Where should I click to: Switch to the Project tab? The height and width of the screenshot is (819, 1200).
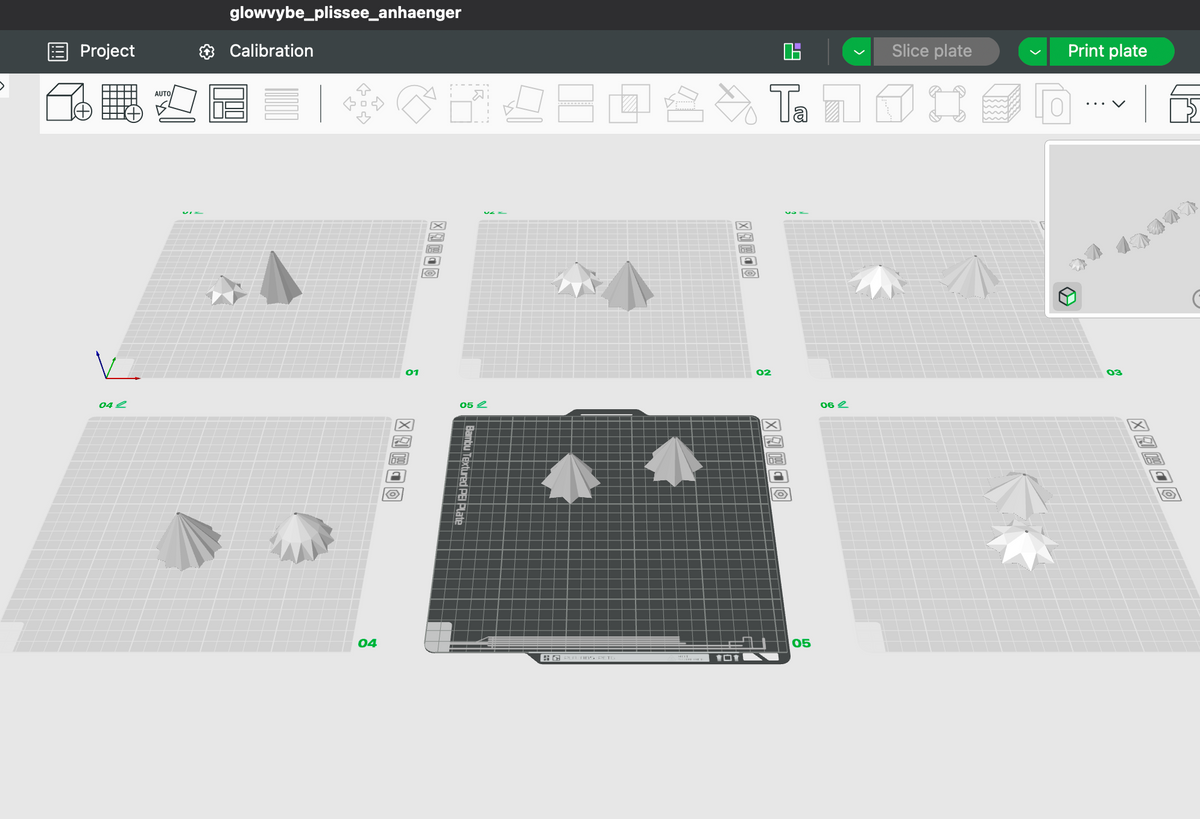click(91, 51)
